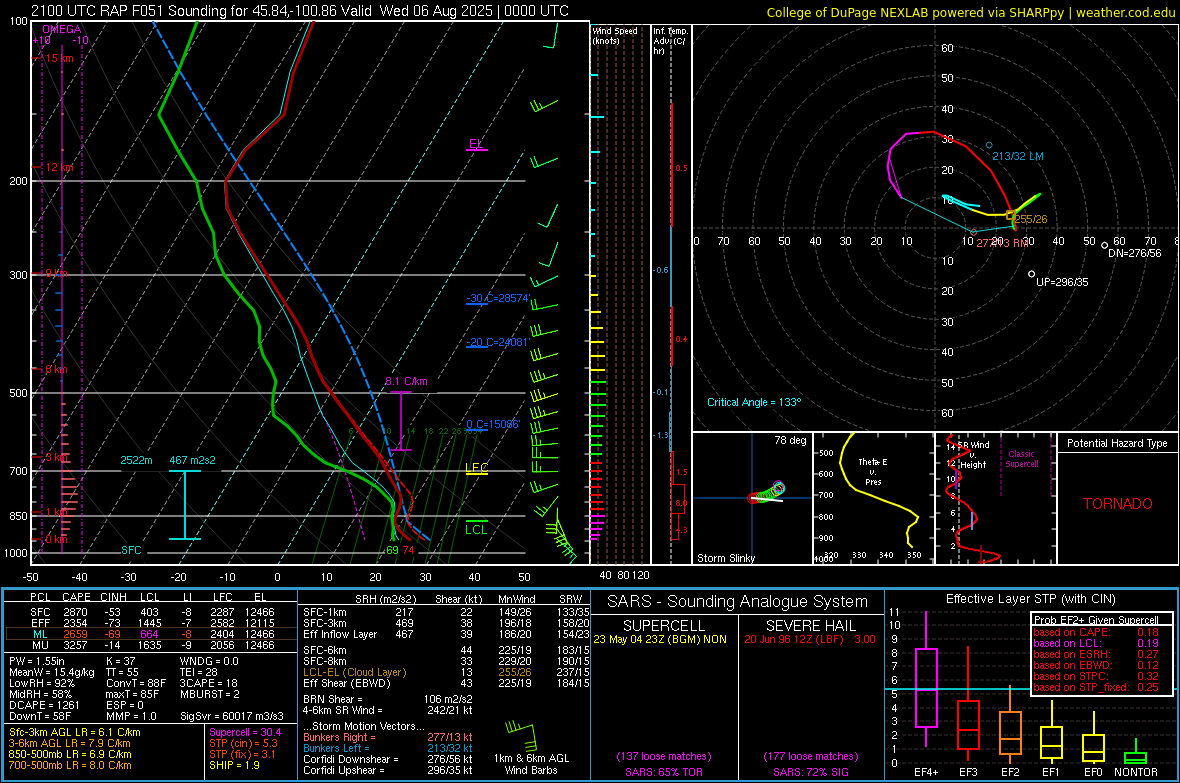Screen dimensions: 1180x783
Task: Click the STP (cin) = 5.3 value
Action: point(243,743)
